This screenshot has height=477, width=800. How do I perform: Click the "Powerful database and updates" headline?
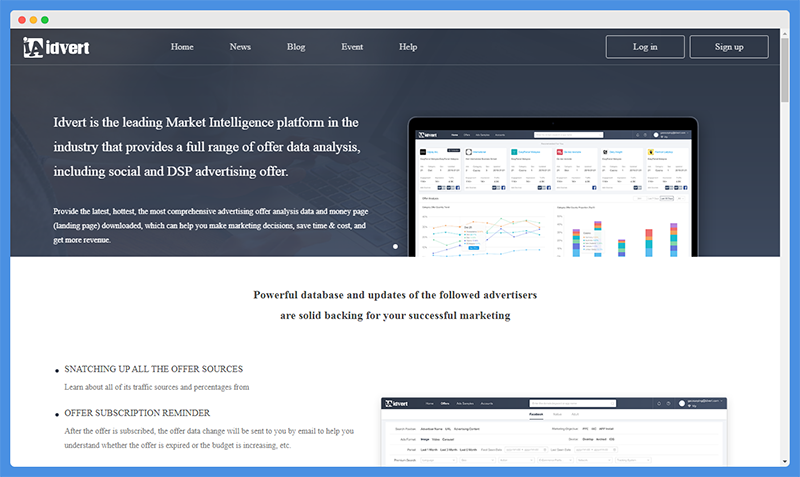pyautogui.click(x=395, y=305)
